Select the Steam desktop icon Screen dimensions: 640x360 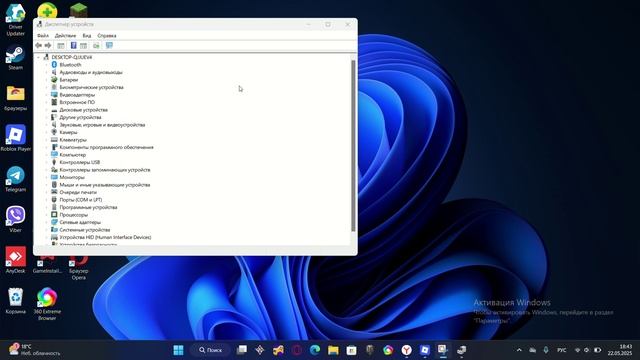coord(16,58)
